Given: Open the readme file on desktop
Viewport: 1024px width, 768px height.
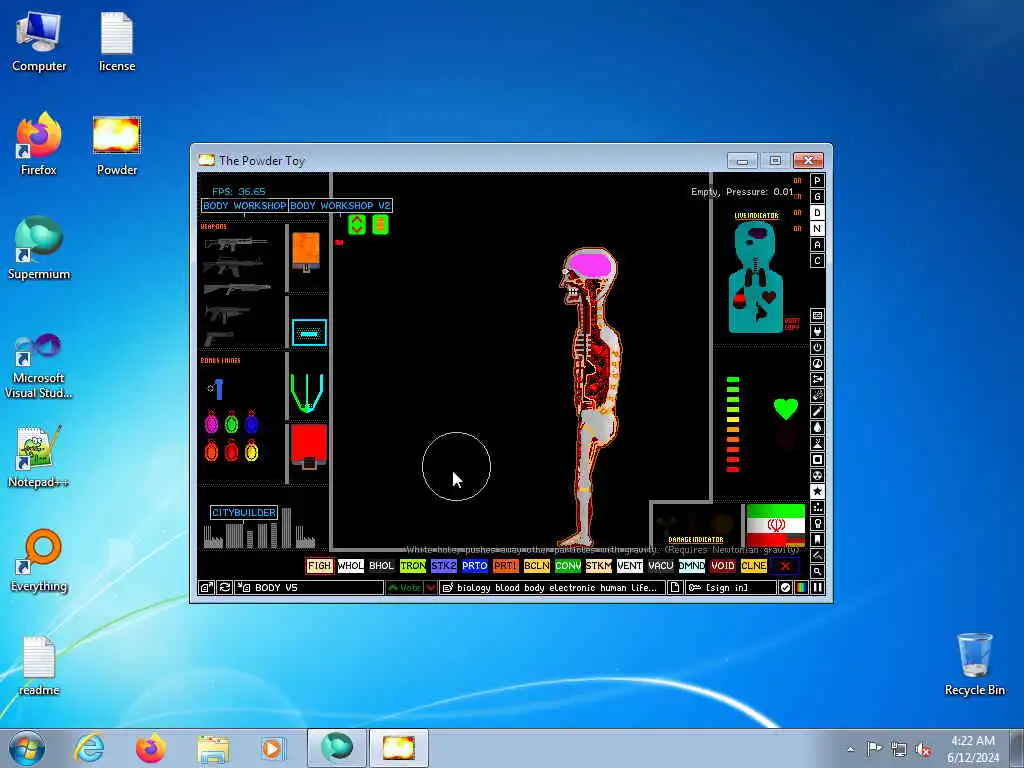Looking at the screenshot, I should click(x=39, y=666).
